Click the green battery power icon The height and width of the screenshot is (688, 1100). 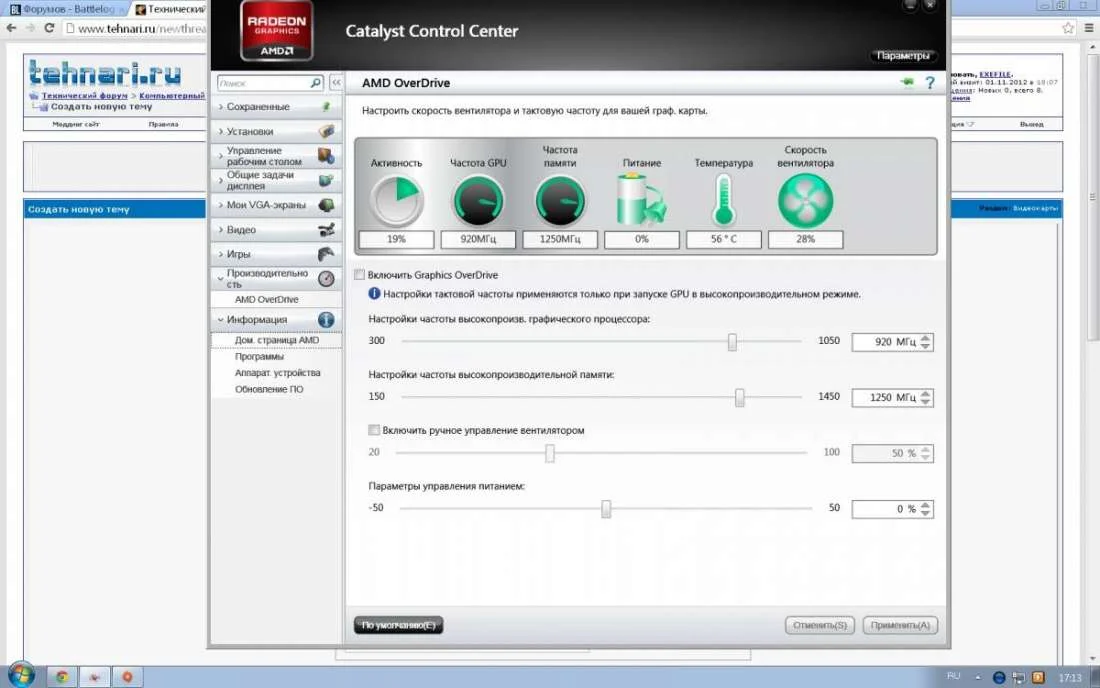tap(641, 199)
